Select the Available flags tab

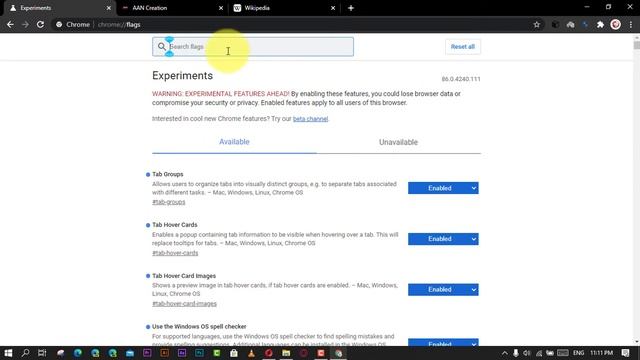[x=234, y=142]
